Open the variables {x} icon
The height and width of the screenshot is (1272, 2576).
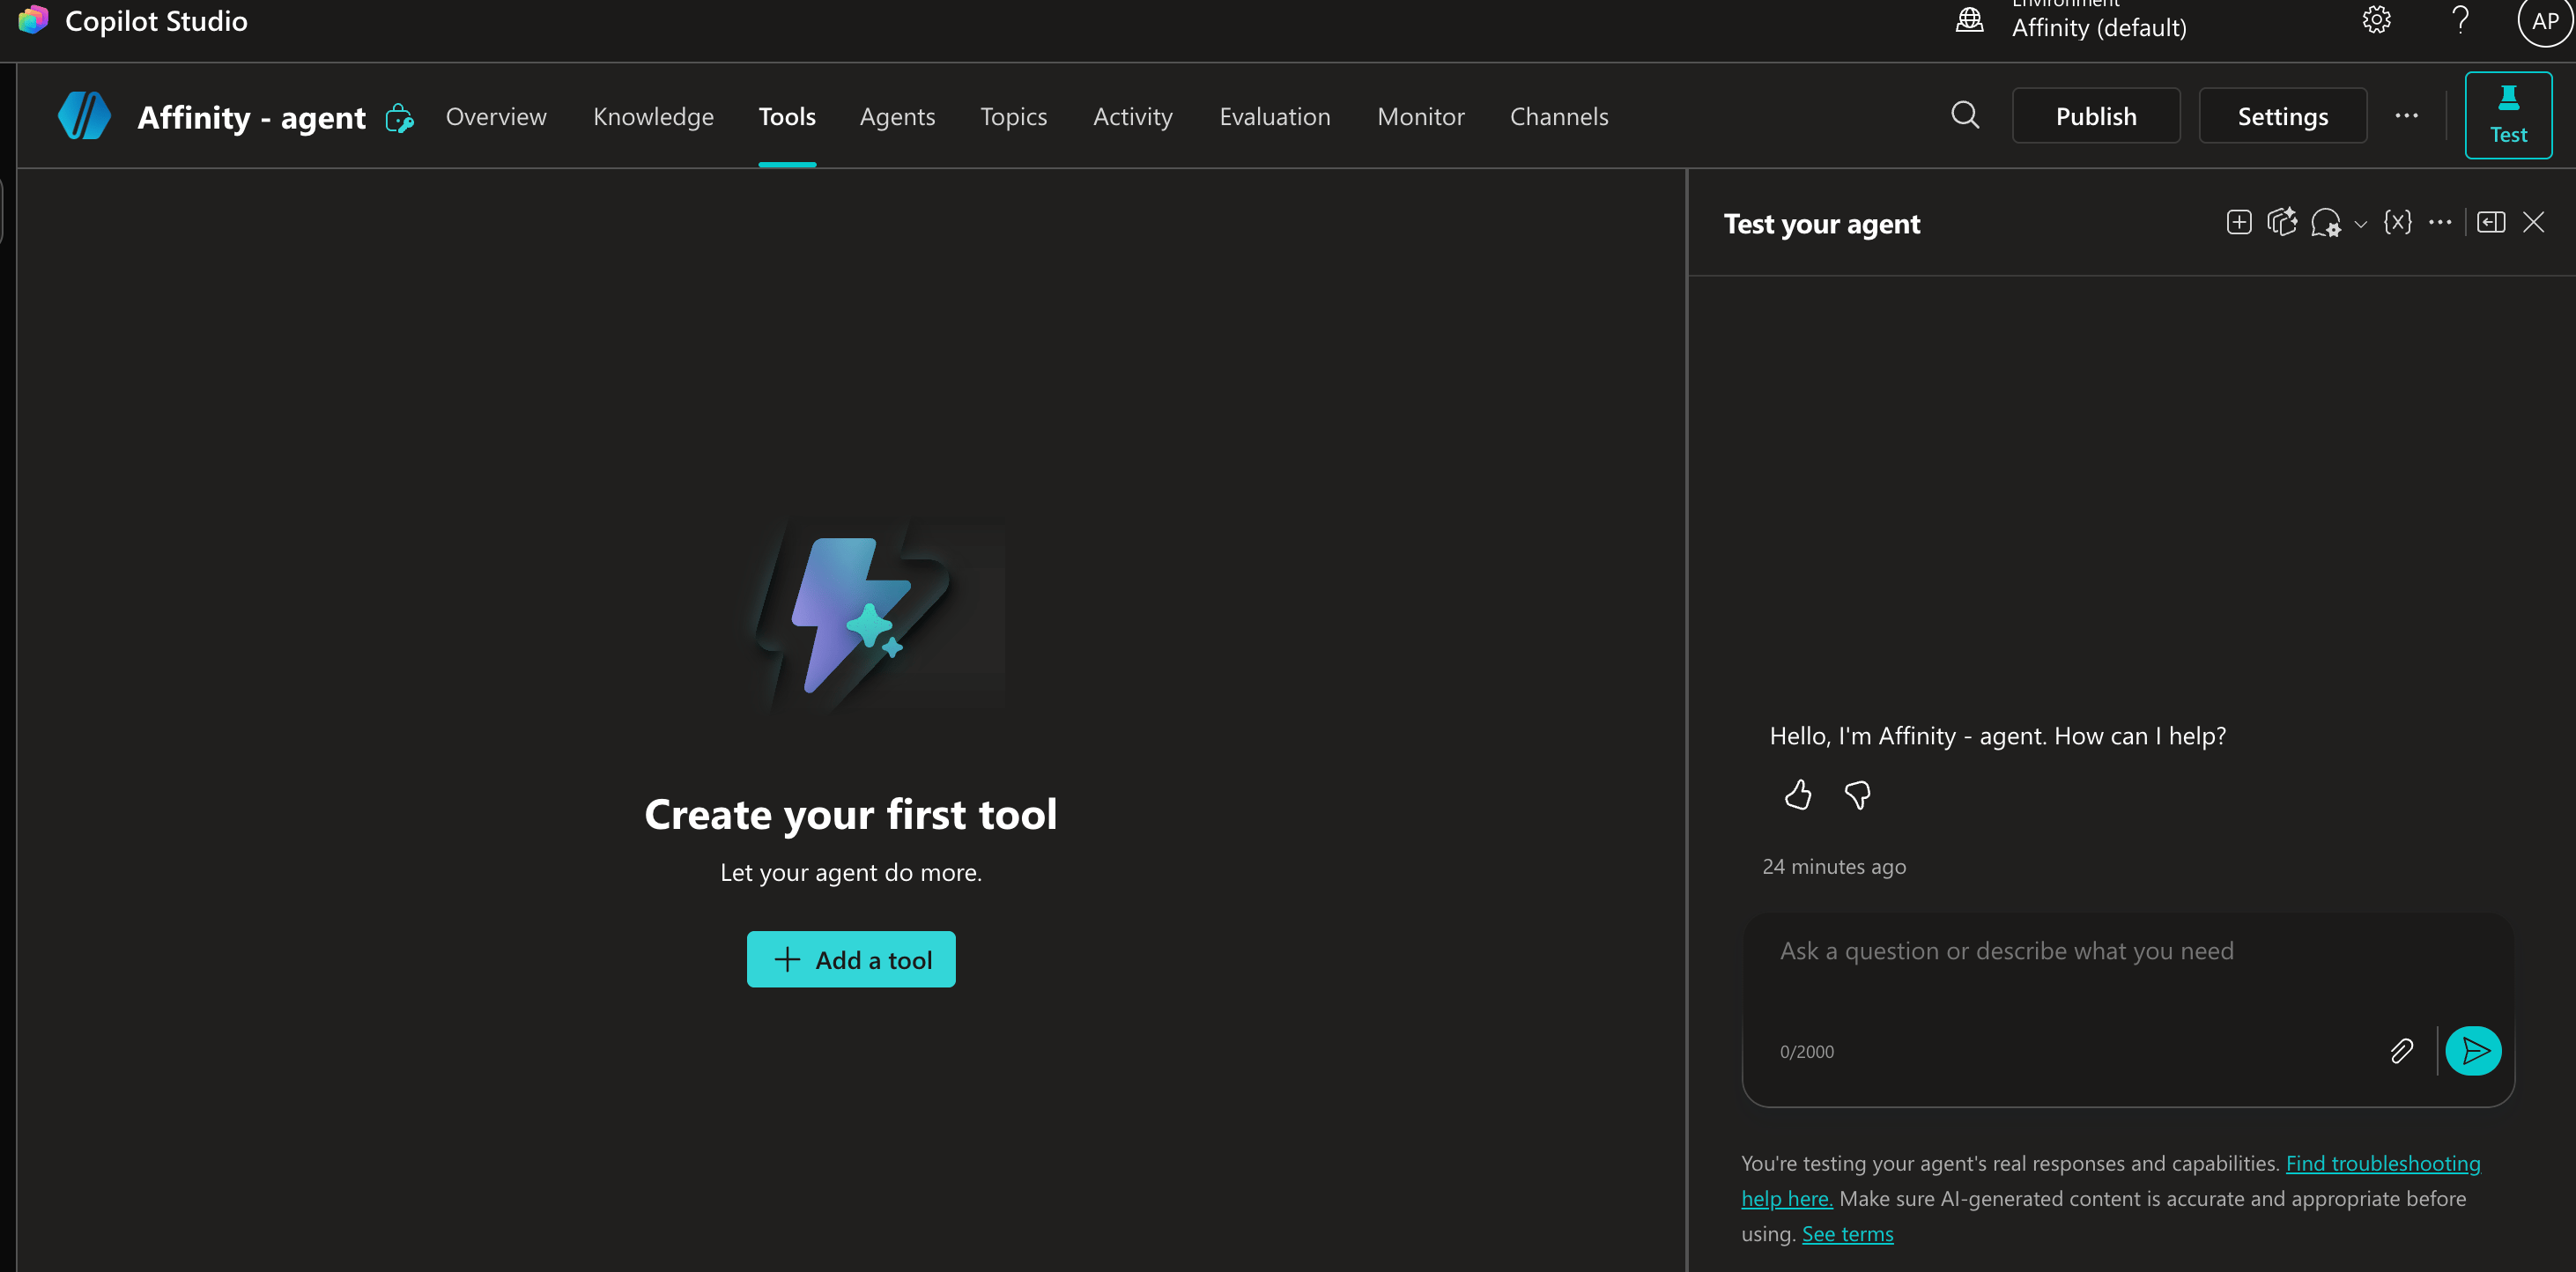pyautogui.click(x=2398, y=222)
